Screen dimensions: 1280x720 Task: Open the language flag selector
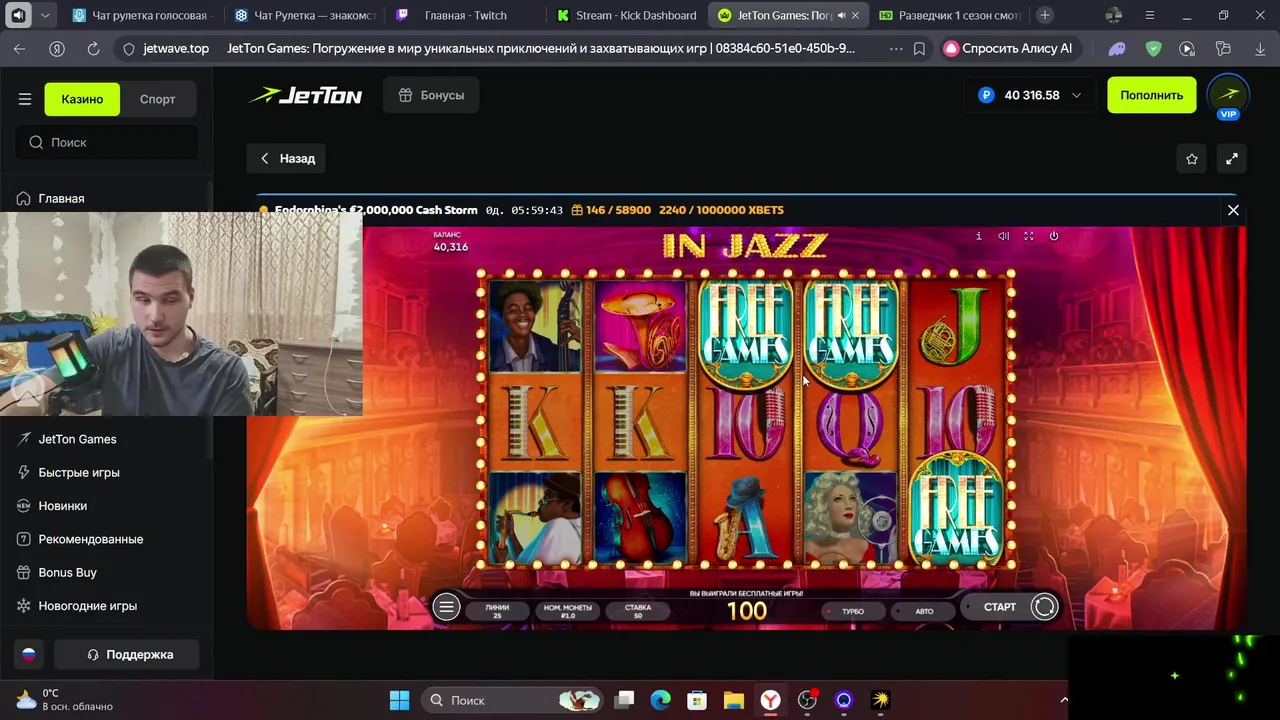[29, 654]
